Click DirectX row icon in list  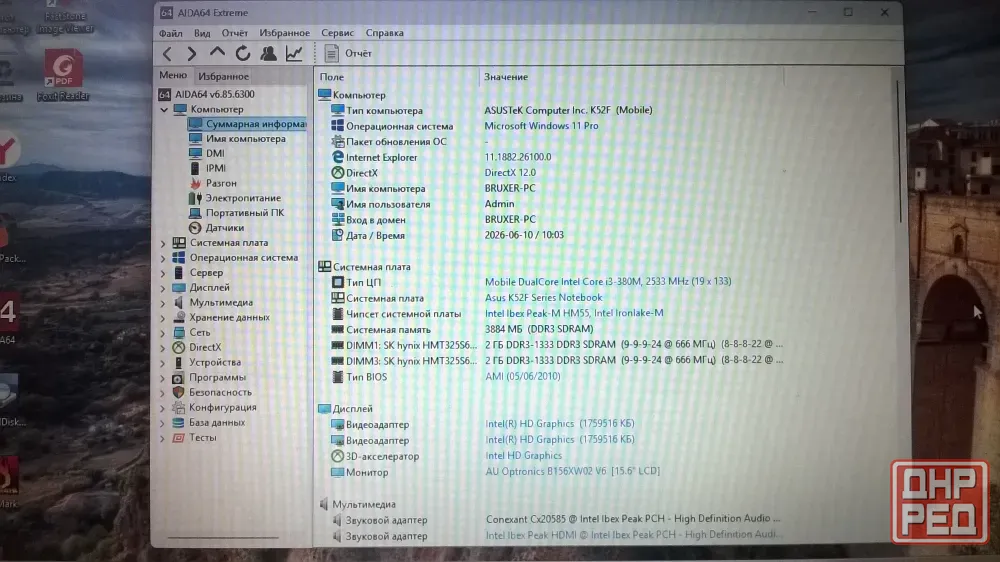pyautogui.click(x=337, y=173)
